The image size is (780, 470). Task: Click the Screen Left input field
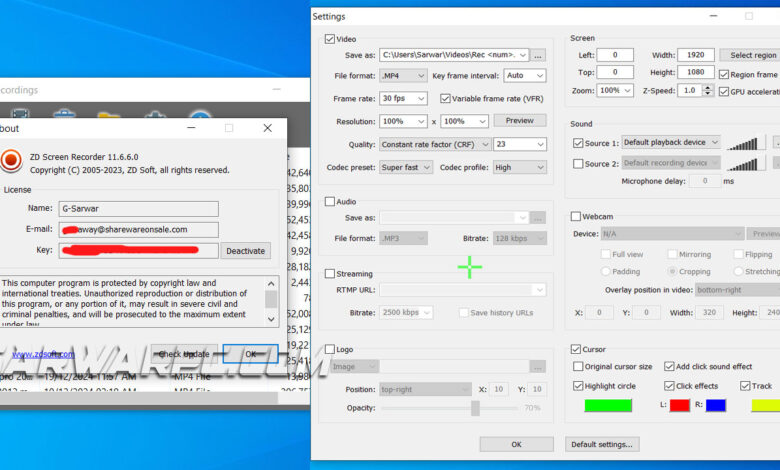coord(615,55)
